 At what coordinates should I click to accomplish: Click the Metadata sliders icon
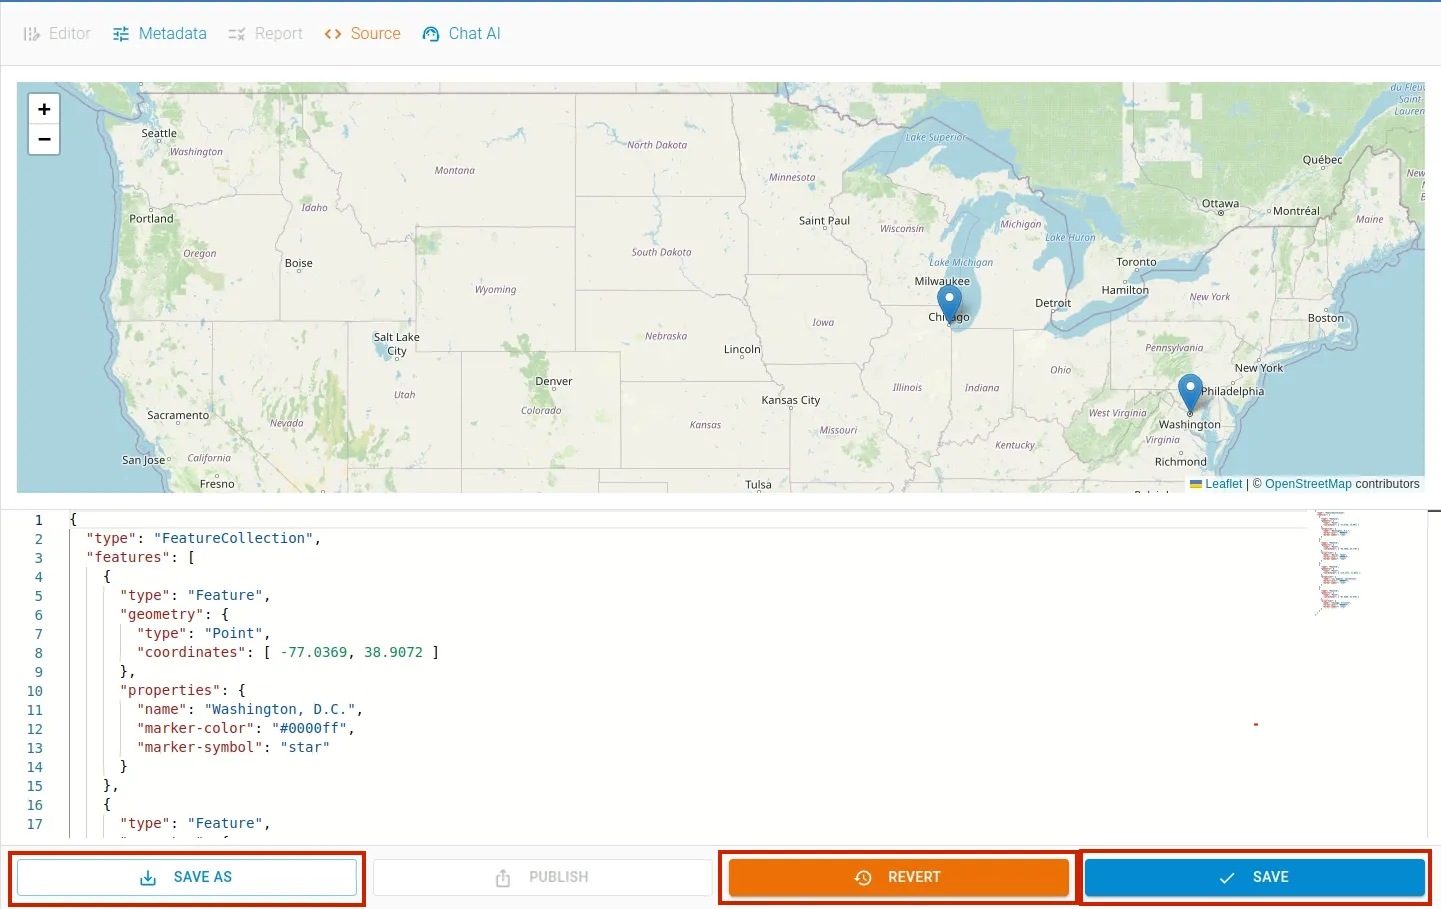pyautogui.click(x=121, y=34)
